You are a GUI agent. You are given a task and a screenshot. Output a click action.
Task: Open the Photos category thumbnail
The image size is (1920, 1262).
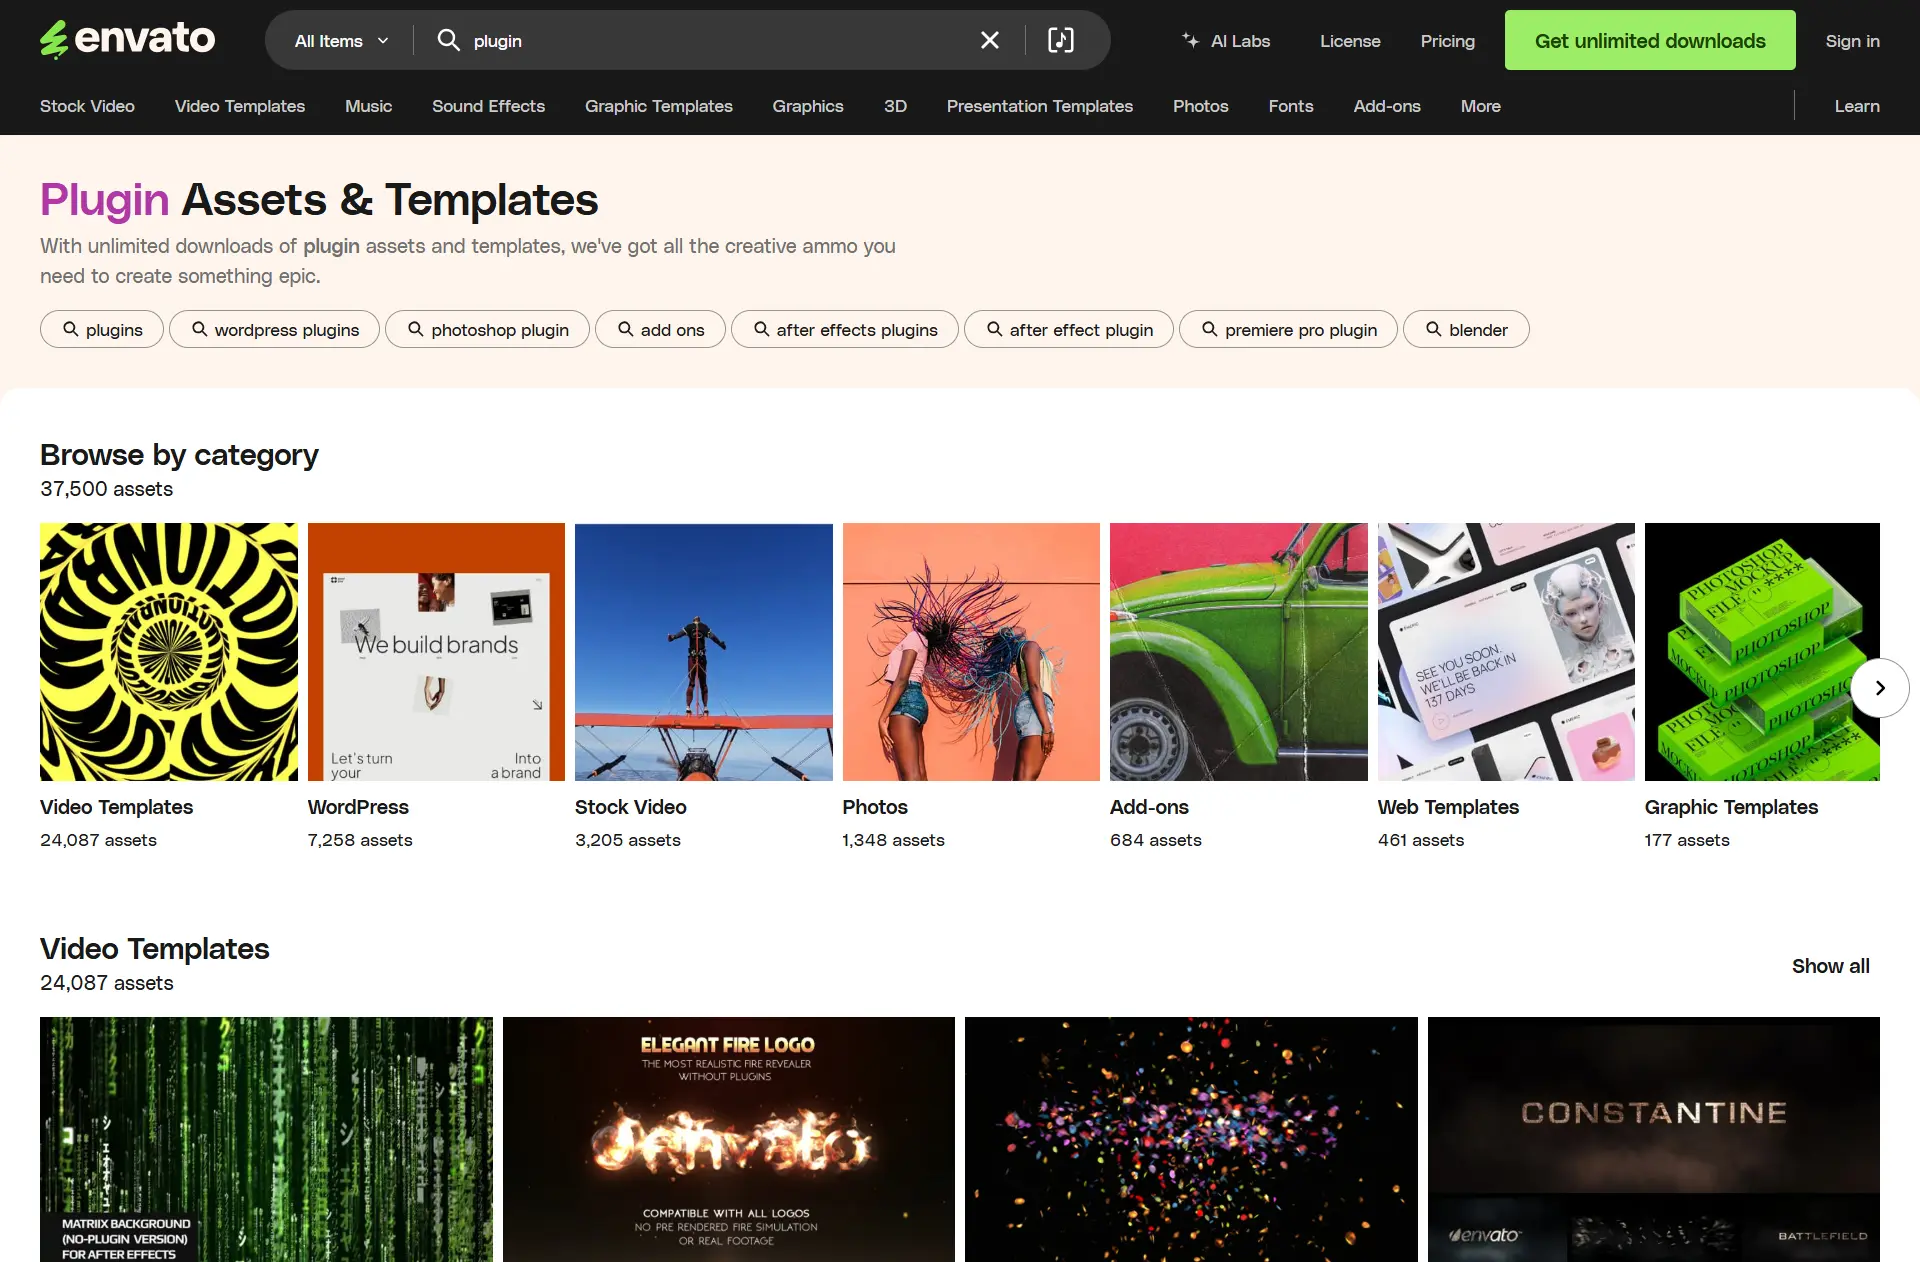pos(971,652)
